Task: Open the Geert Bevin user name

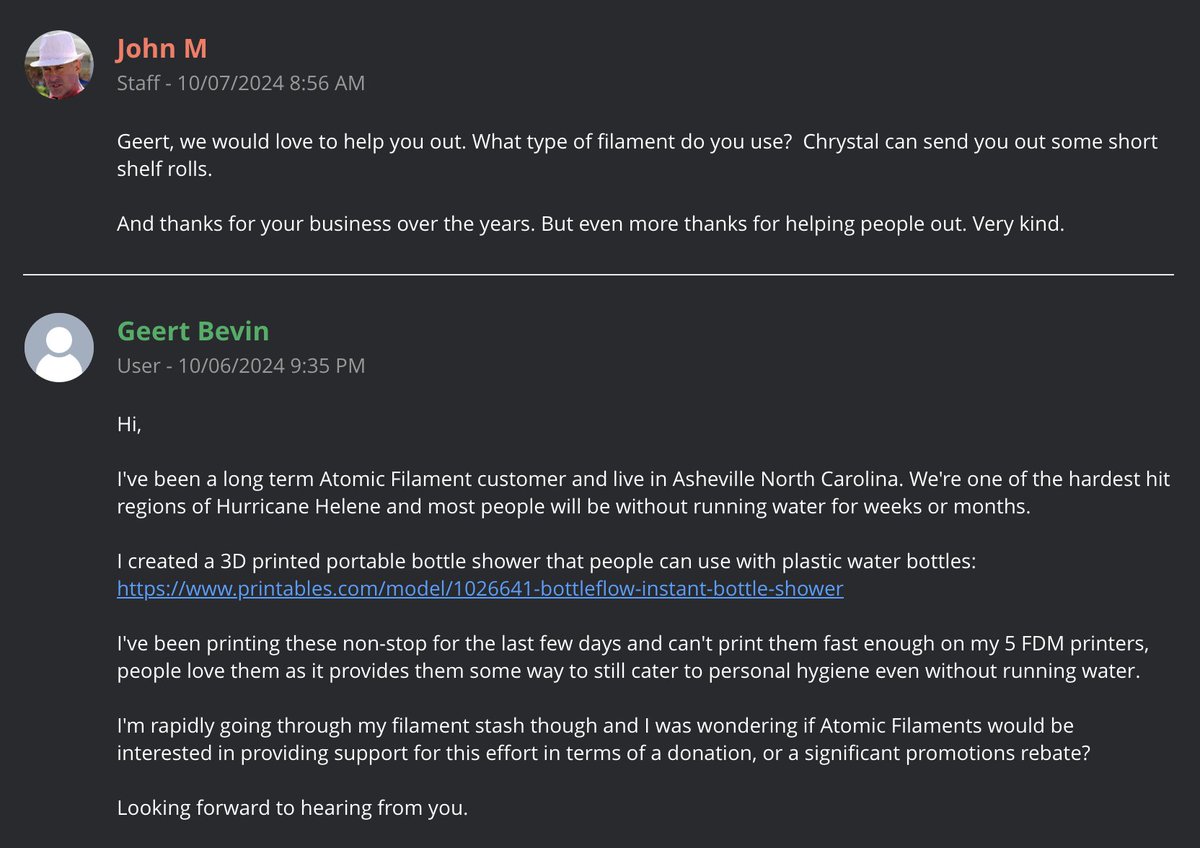Action: coord(193,331)
